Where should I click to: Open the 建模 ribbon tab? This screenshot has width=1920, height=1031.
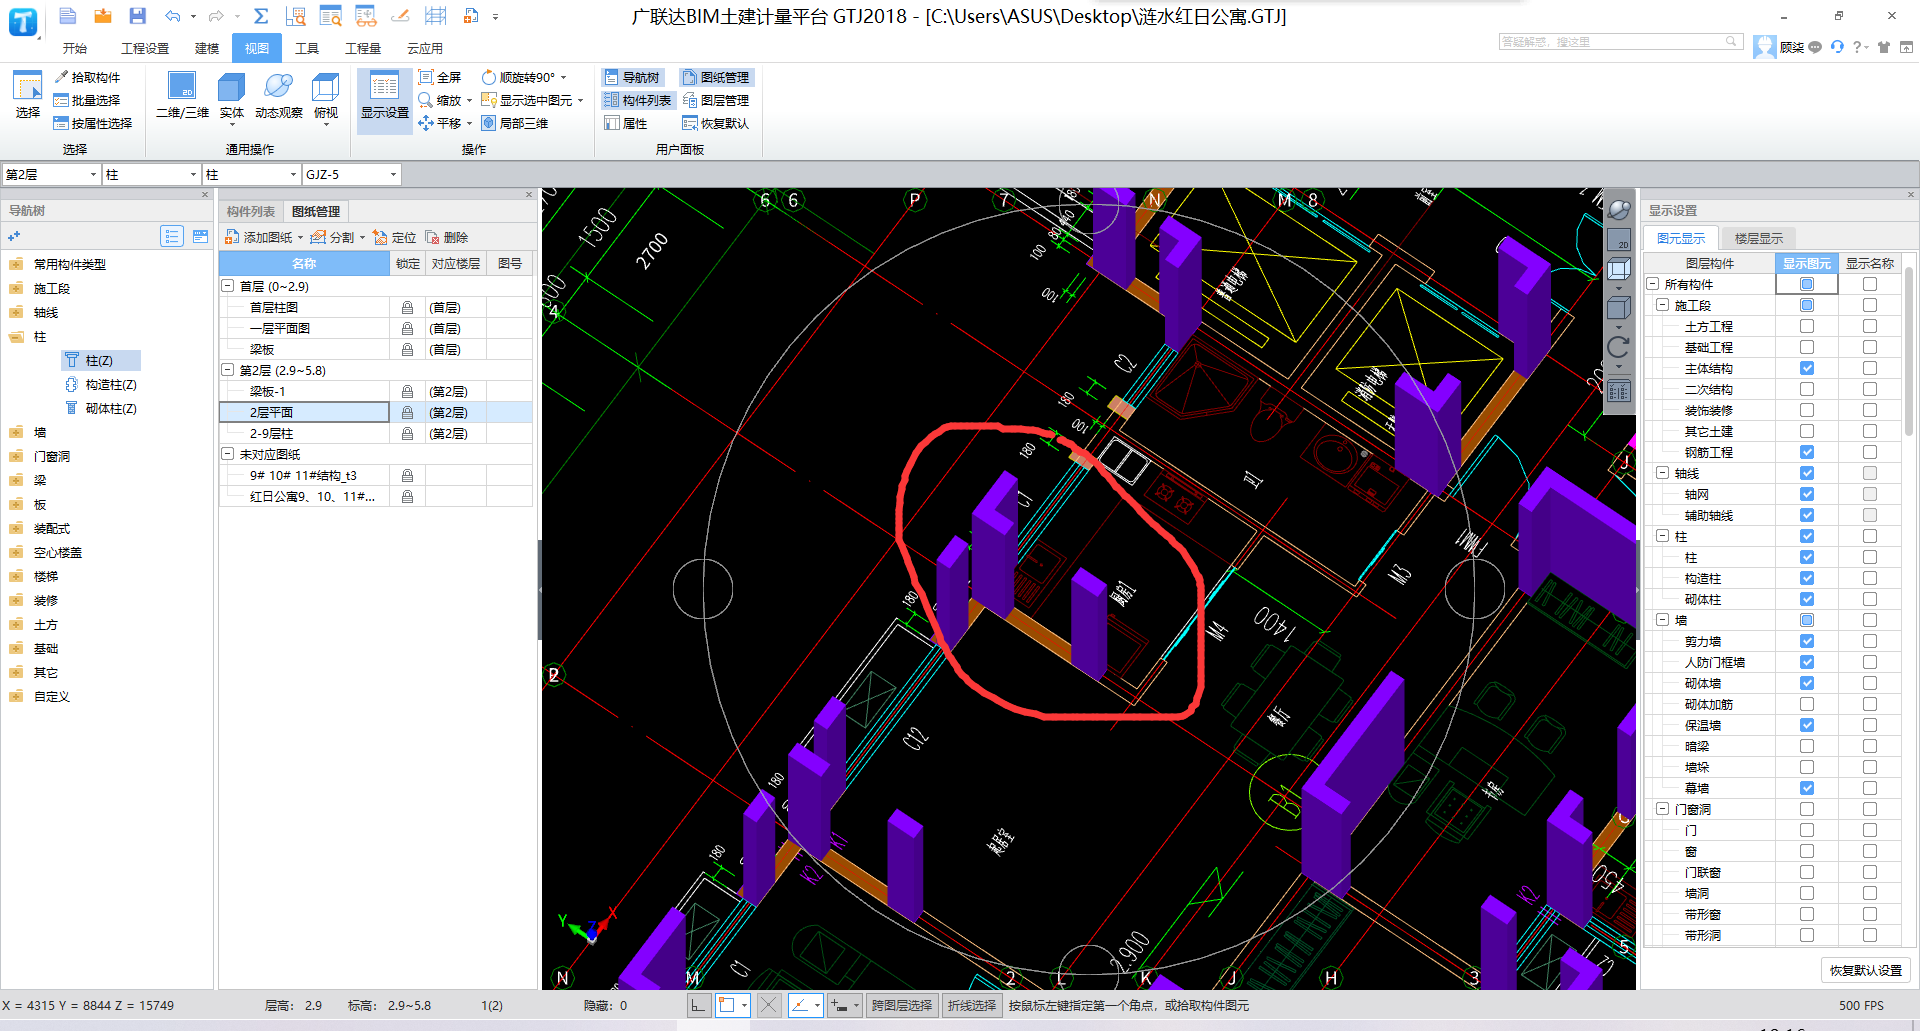tap(207, 48)
